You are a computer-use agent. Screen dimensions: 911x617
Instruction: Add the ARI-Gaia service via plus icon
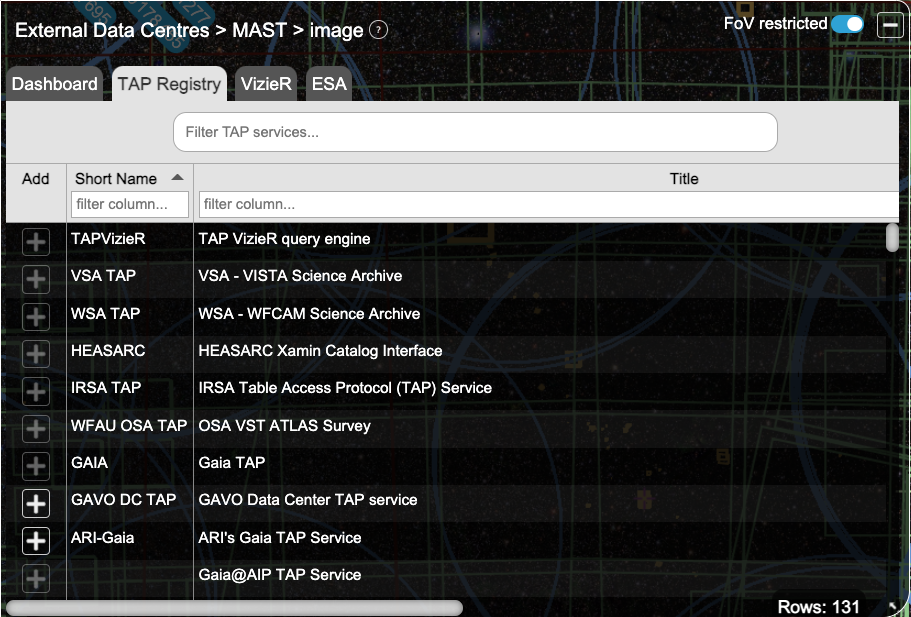point(36,541)
